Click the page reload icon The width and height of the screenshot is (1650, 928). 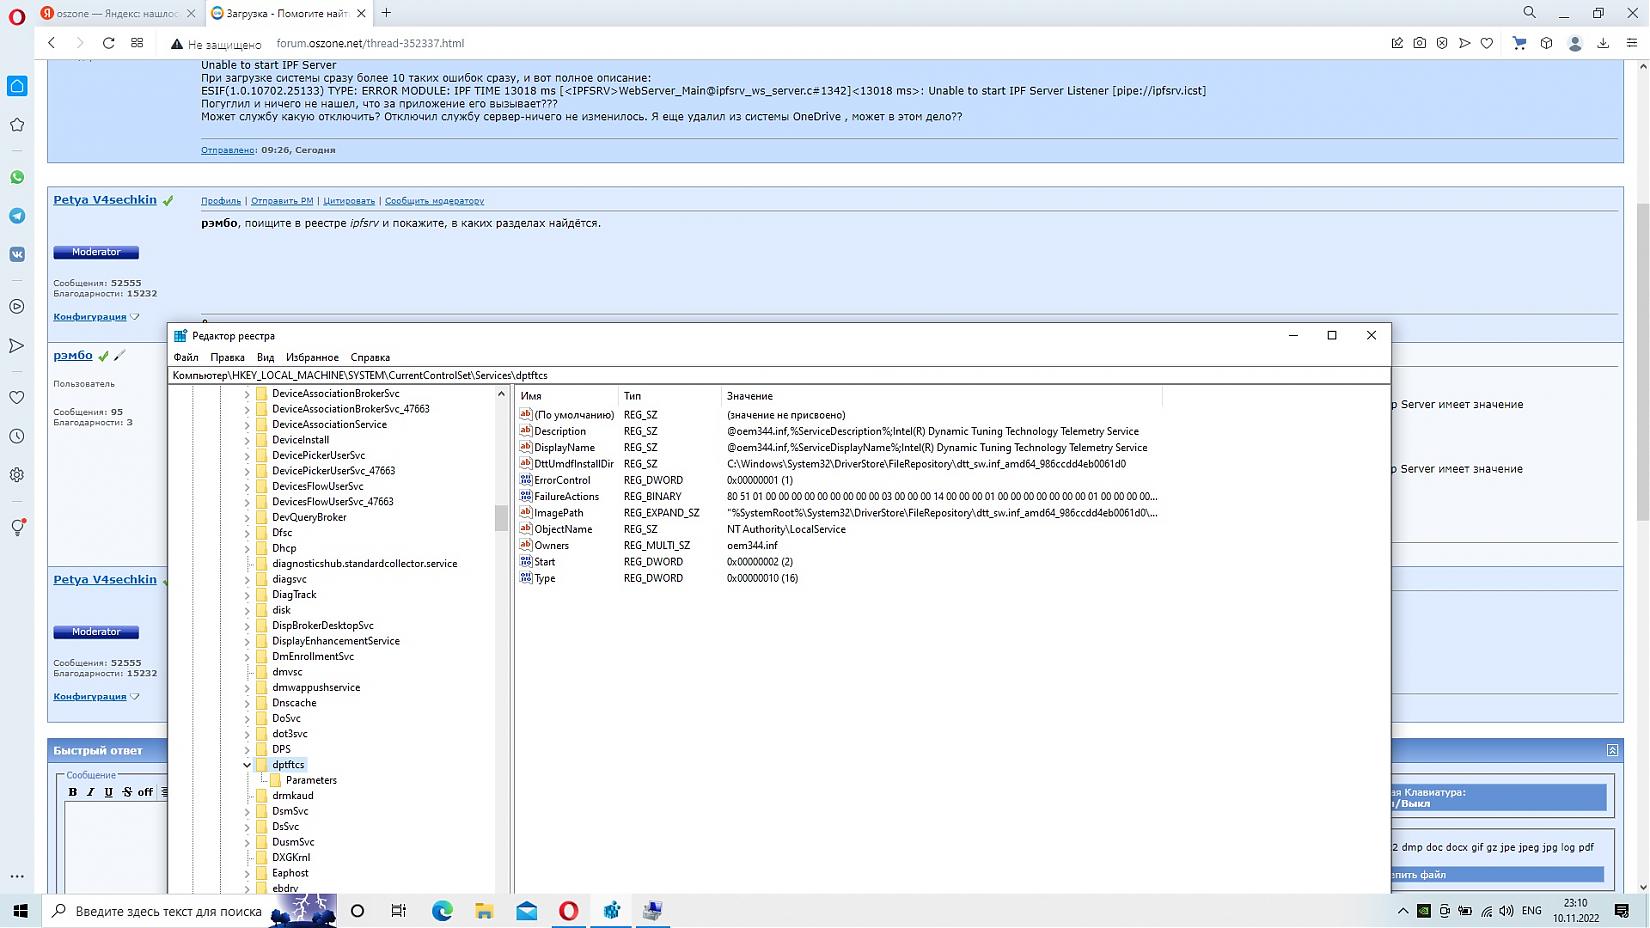click(108, 43)
